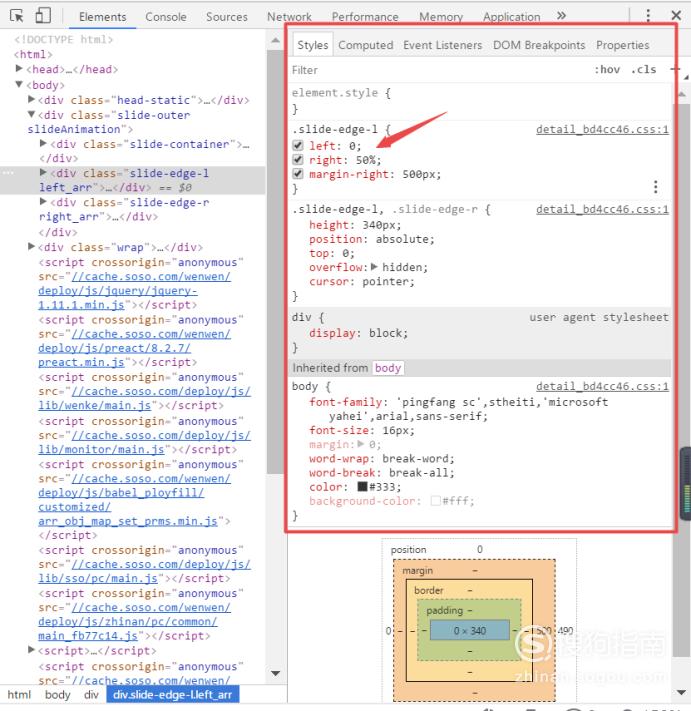Image resolution: width=691 pixels, height=711 pixels.
Task: Uncheck the right: 50% property checkbox
Action: [x=297, y=160]
